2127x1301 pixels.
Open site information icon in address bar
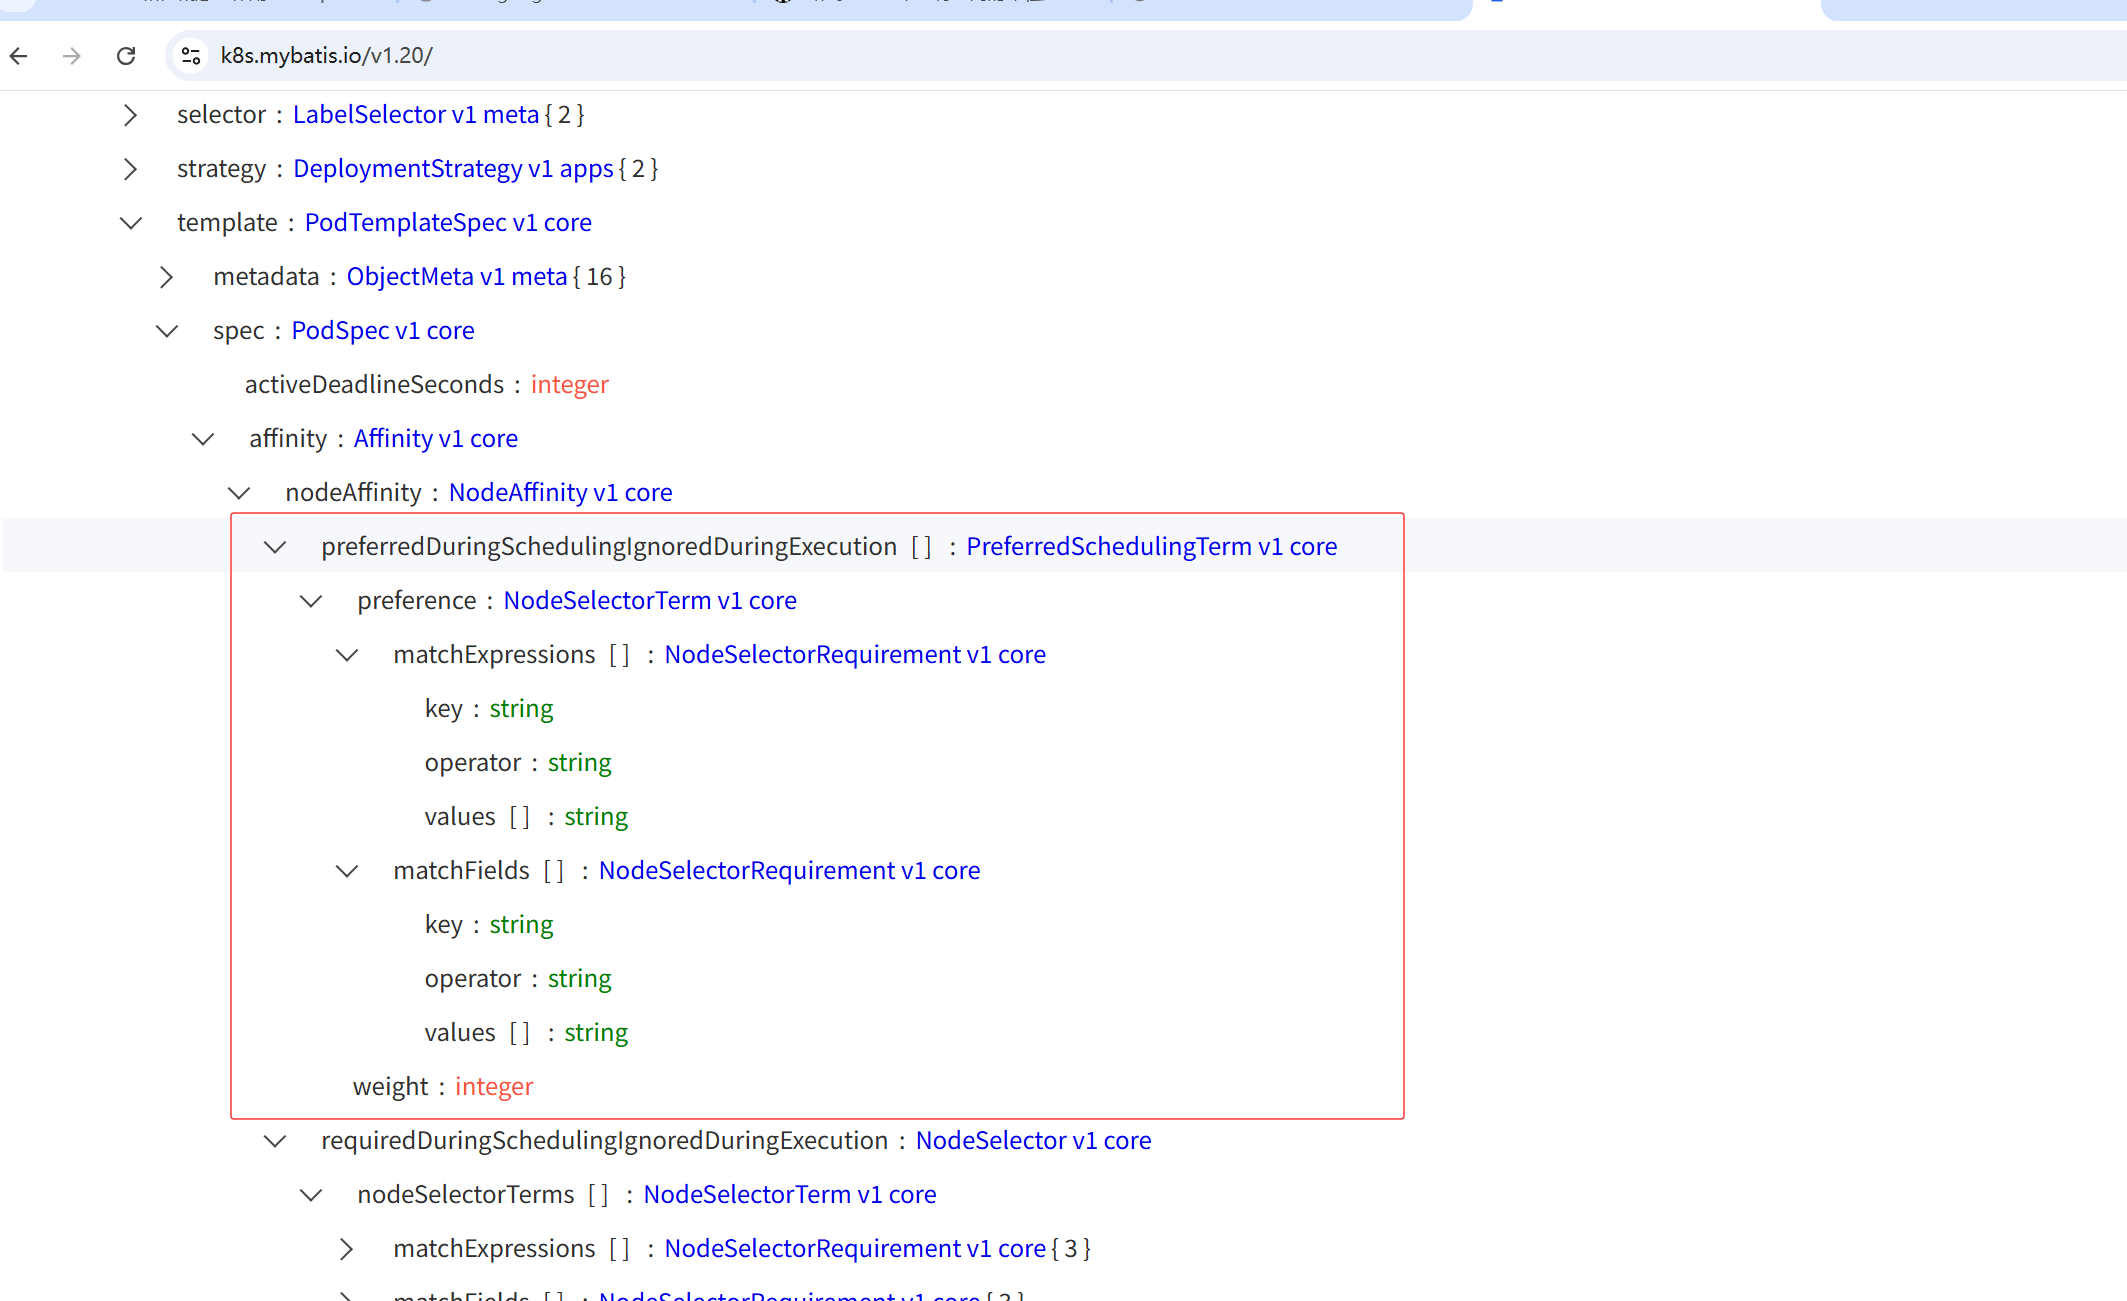(191, 56)
